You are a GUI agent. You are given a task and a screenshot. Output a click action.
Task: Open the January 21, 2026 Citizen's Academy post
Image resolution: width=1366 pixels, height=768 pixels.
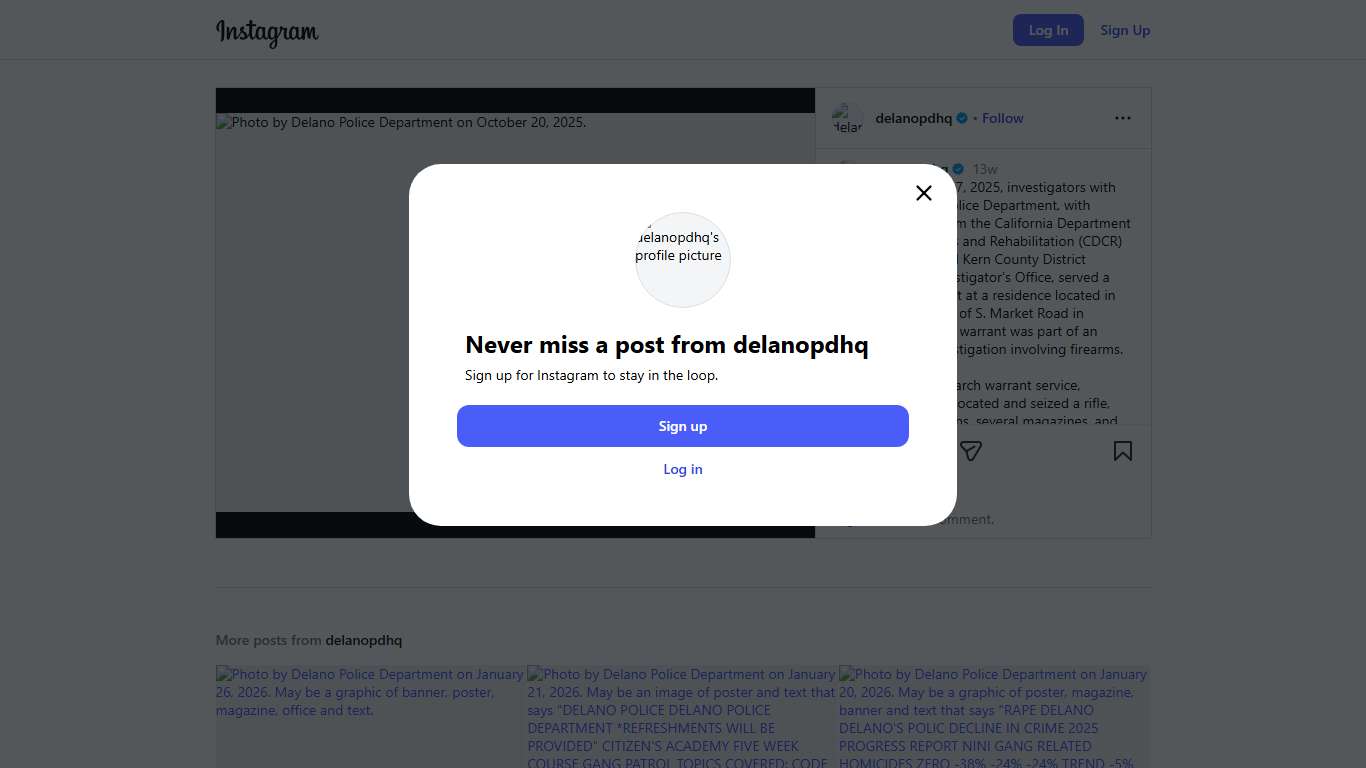(x=682, y=715)
